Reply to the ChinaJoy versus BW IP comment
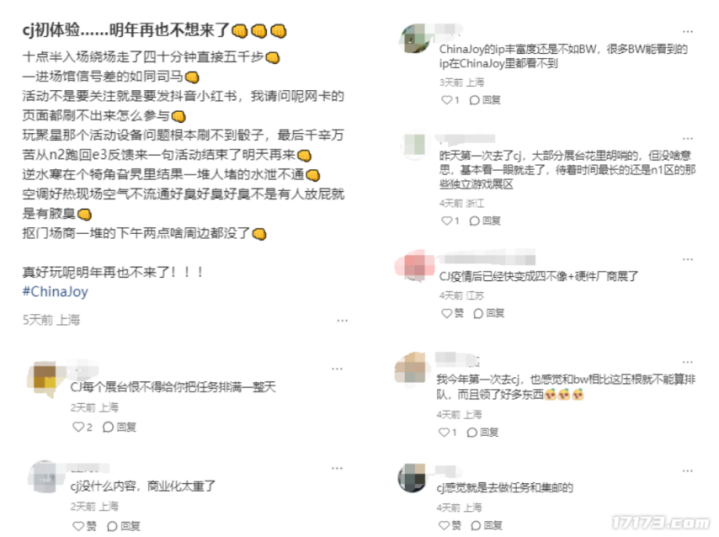The width and height of the screenshot is (719, 537). click(x=485, y=100)
